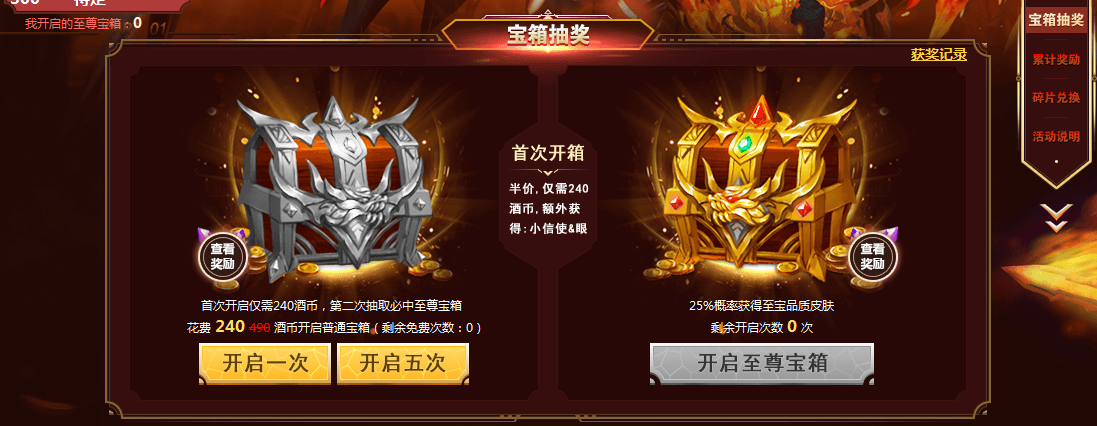Switch to 累计奖励 in side navigation

coord(1056,59)
